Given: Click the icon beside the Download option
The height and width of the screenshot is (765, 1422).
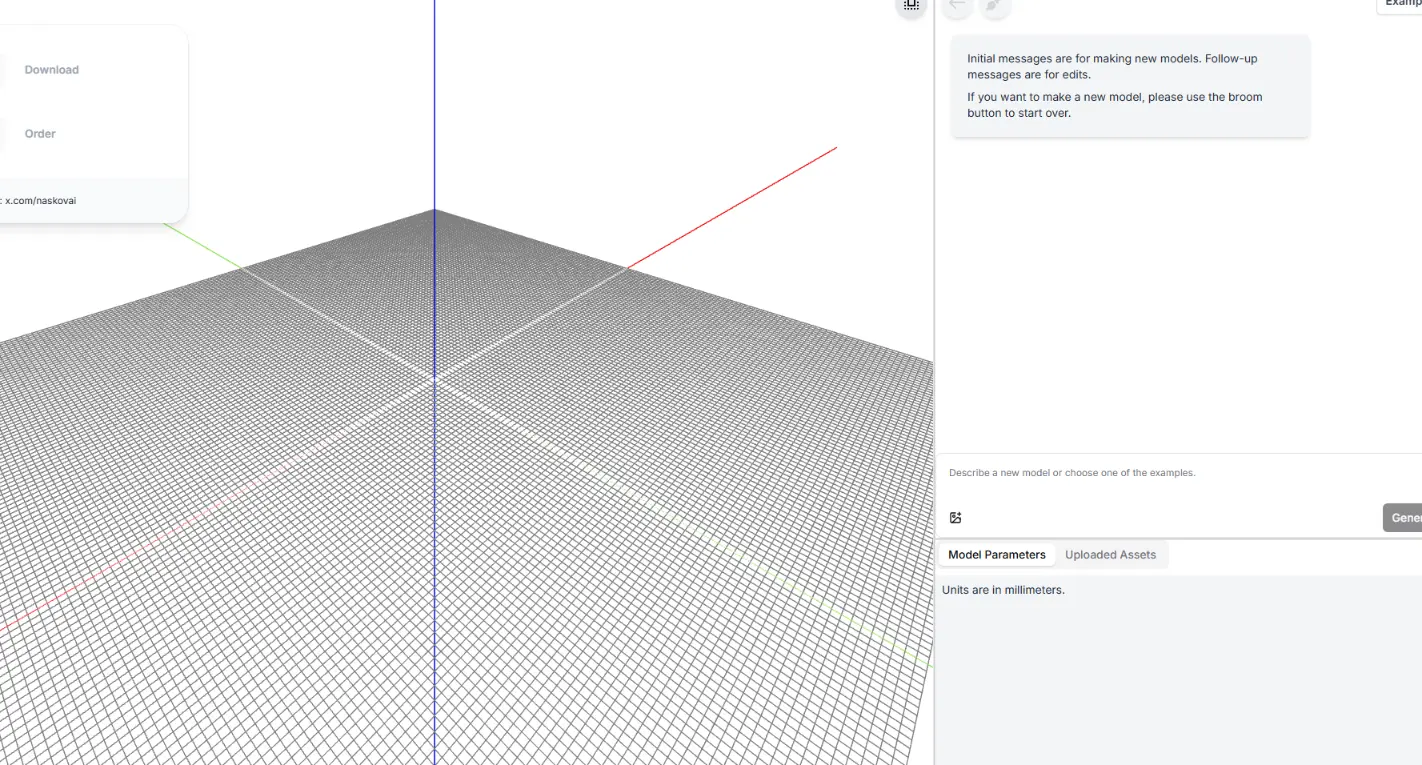Looking at the screenshot, I should point(3,69).
